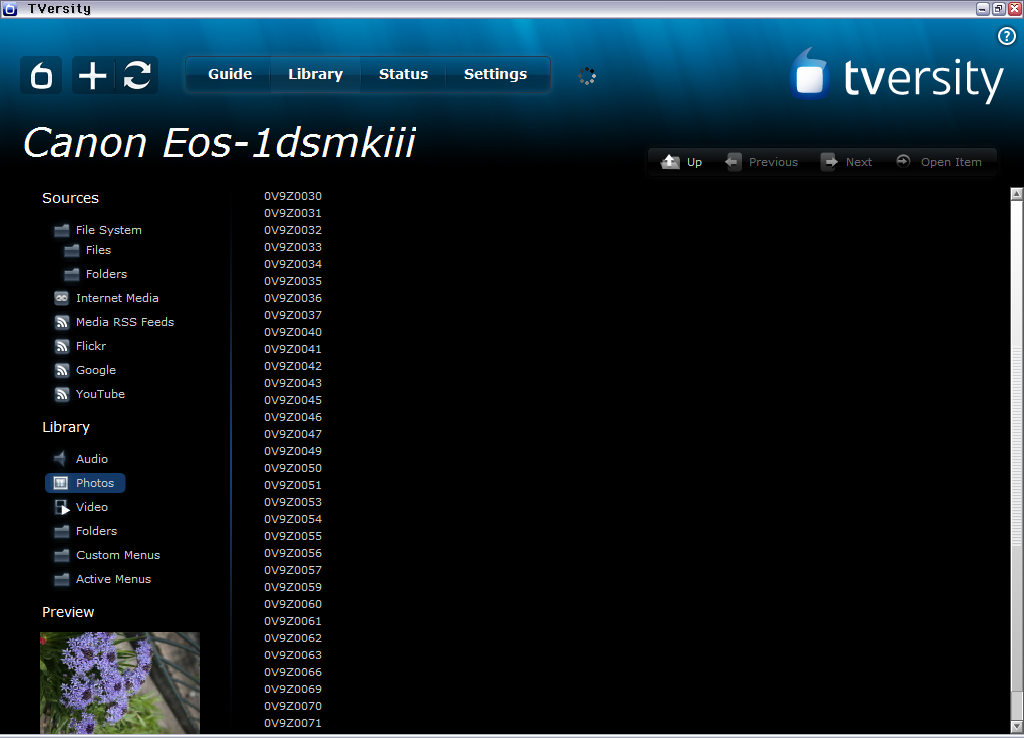Select photo 0V9Z0042
1024x738 pixels.
(293, 366)
